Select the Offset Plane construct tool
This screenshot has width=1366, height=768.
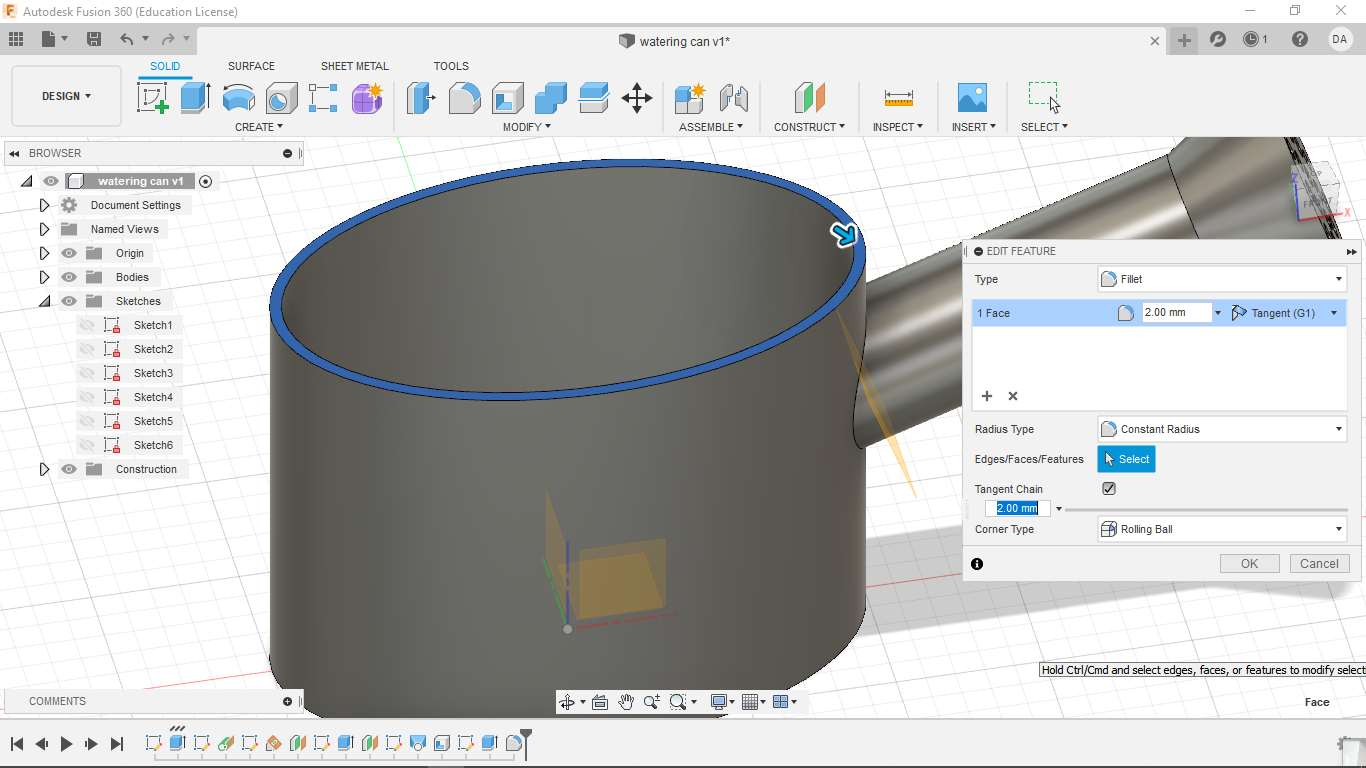point(810,98)
